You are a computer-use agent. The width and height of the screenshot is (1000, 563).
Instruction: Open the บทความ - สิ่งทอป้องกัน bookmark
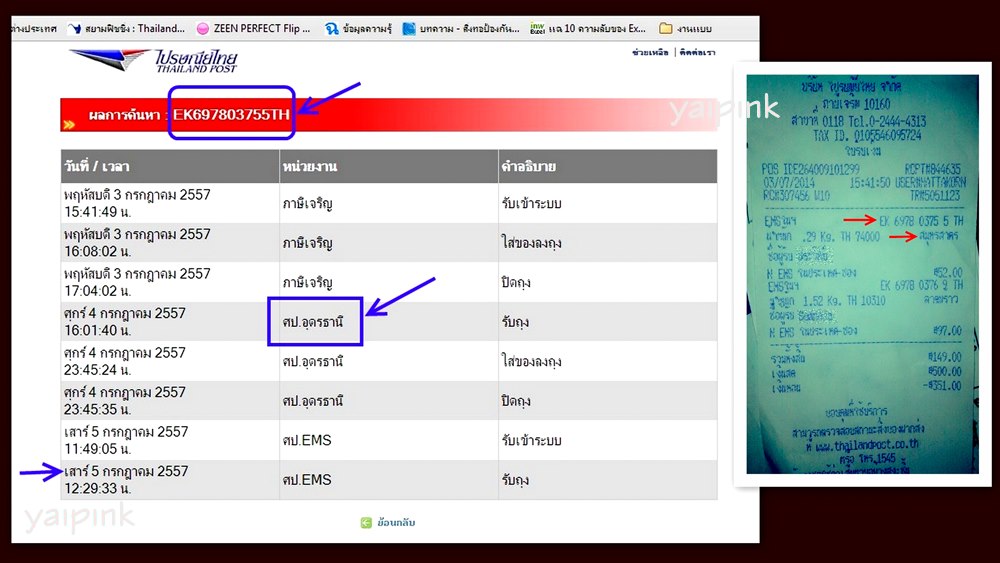point(469,29)
